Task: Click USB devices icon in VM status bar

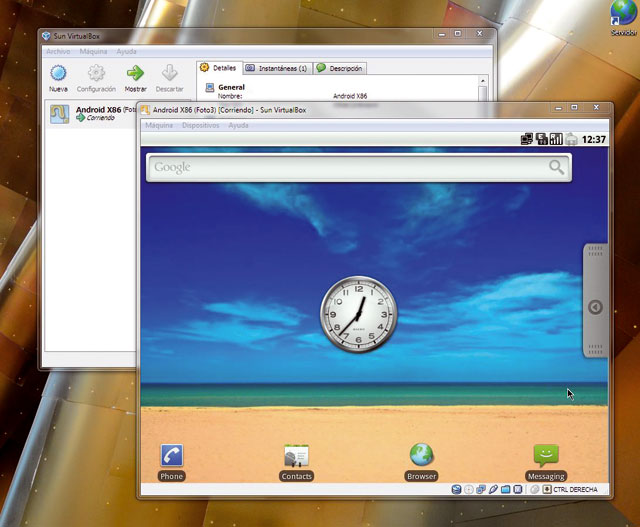Action: [493, 489]
